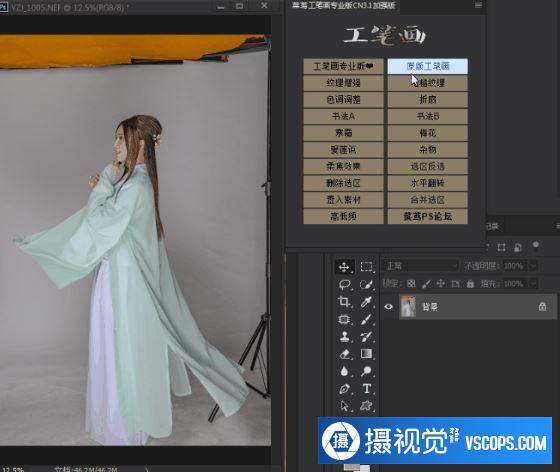The height and width of the screenshot is (472, 560).
Task: Click the 原版工笔画 button
Action: tap(428, 66)
